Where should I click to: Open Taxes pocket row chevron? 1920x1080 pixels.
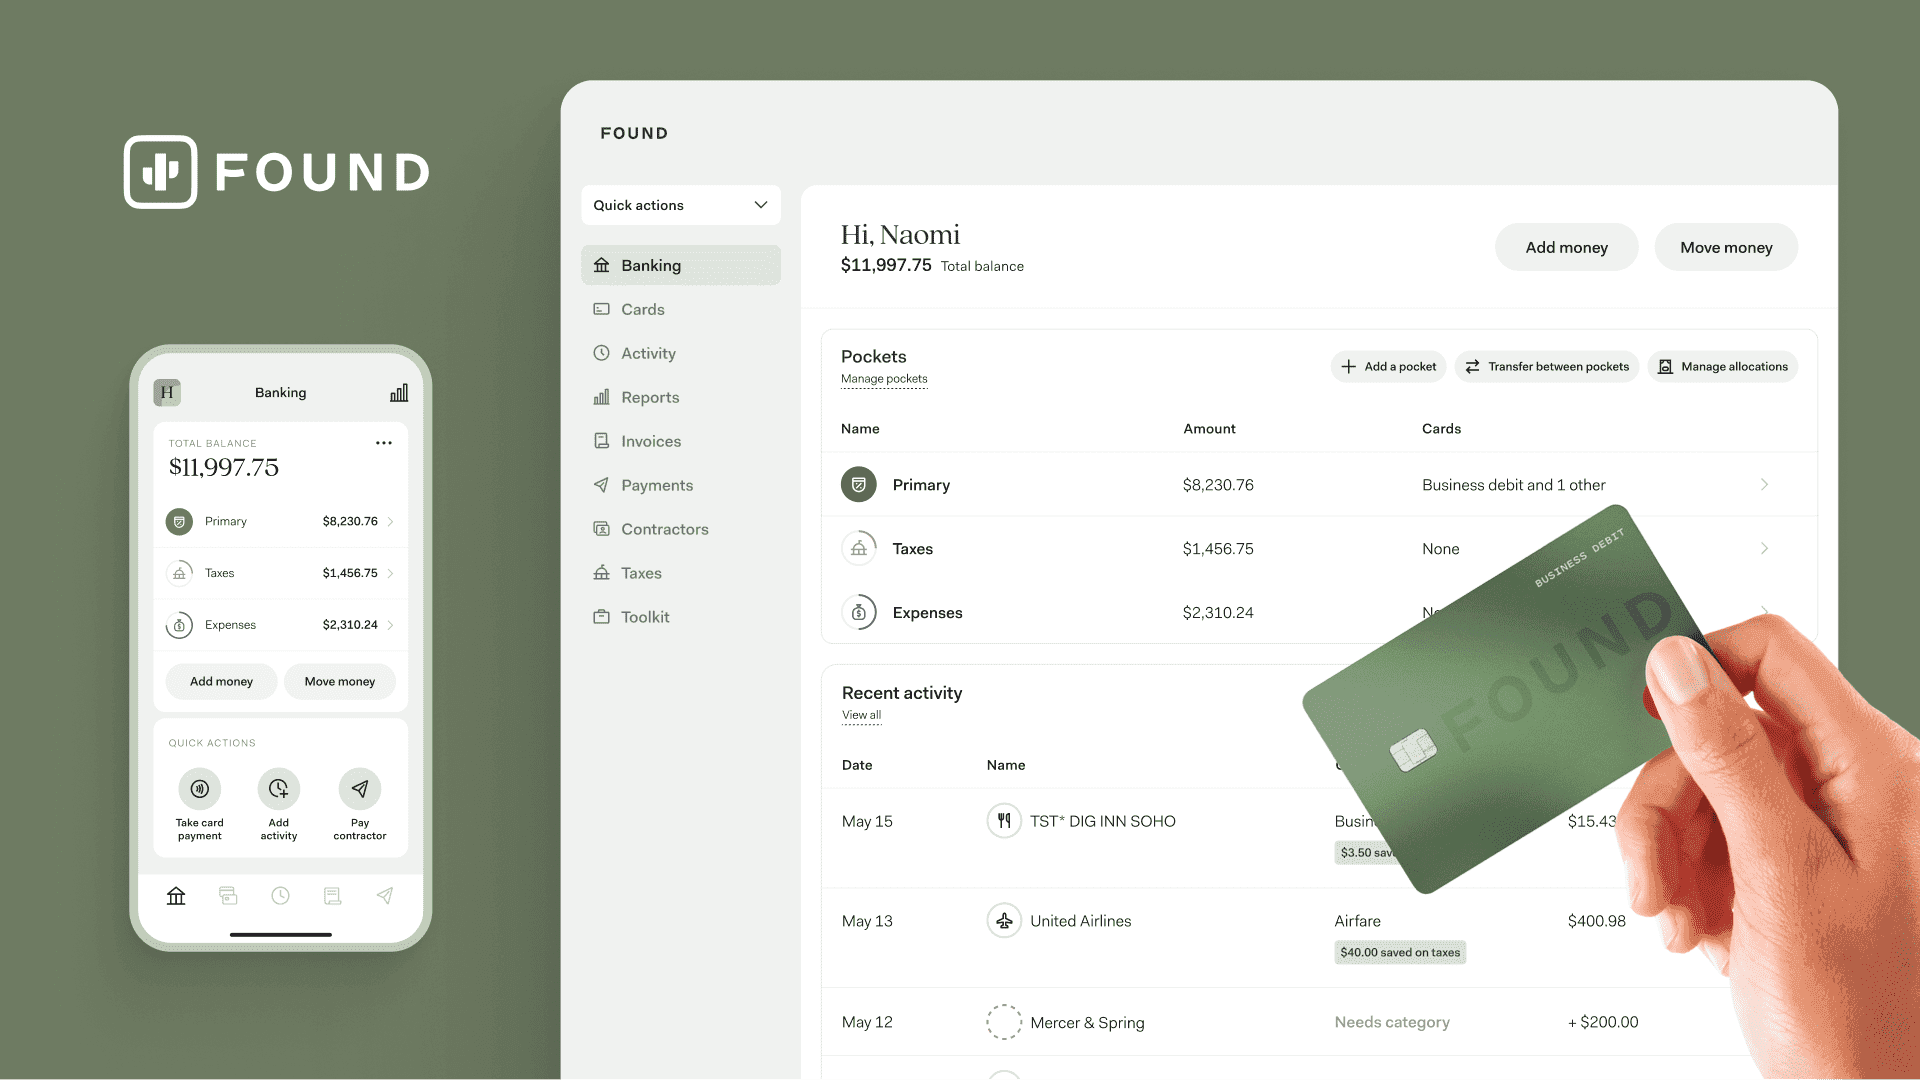point(1764,549)
